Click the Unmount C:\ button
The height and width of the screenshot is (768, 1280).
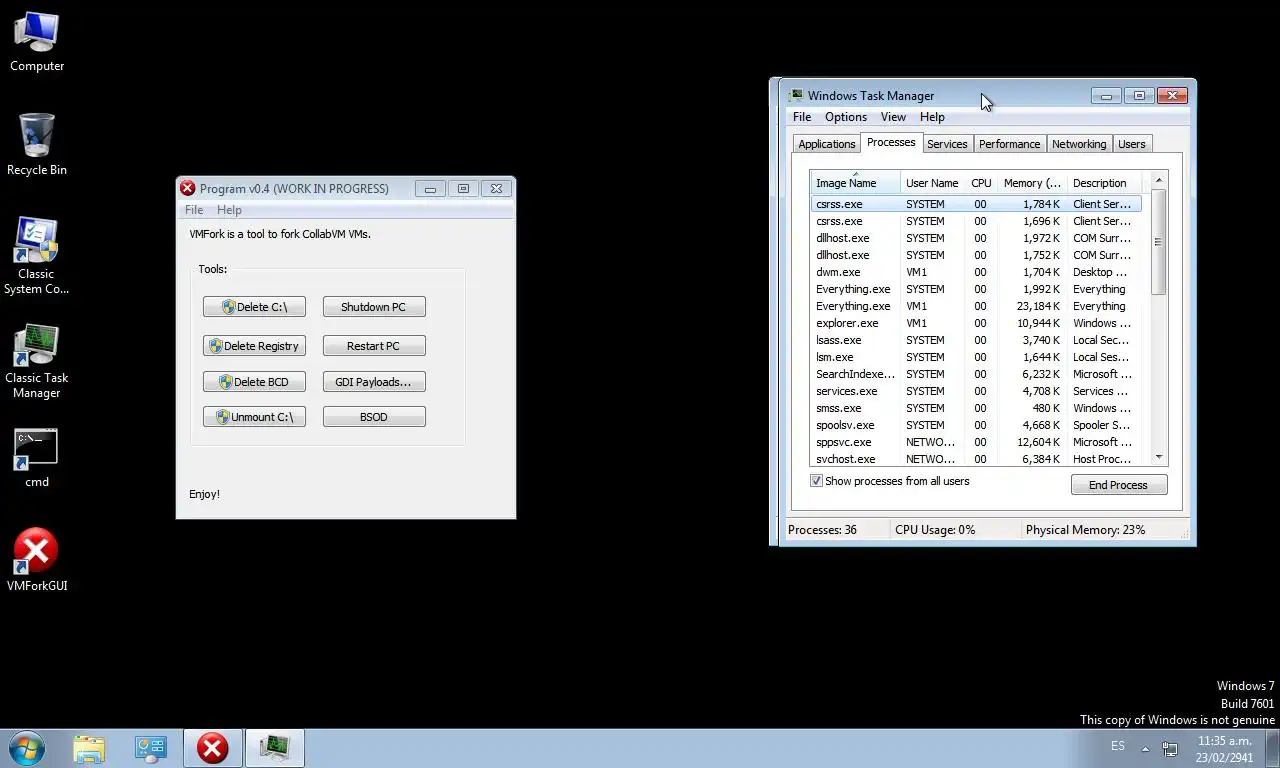(254, 417)
